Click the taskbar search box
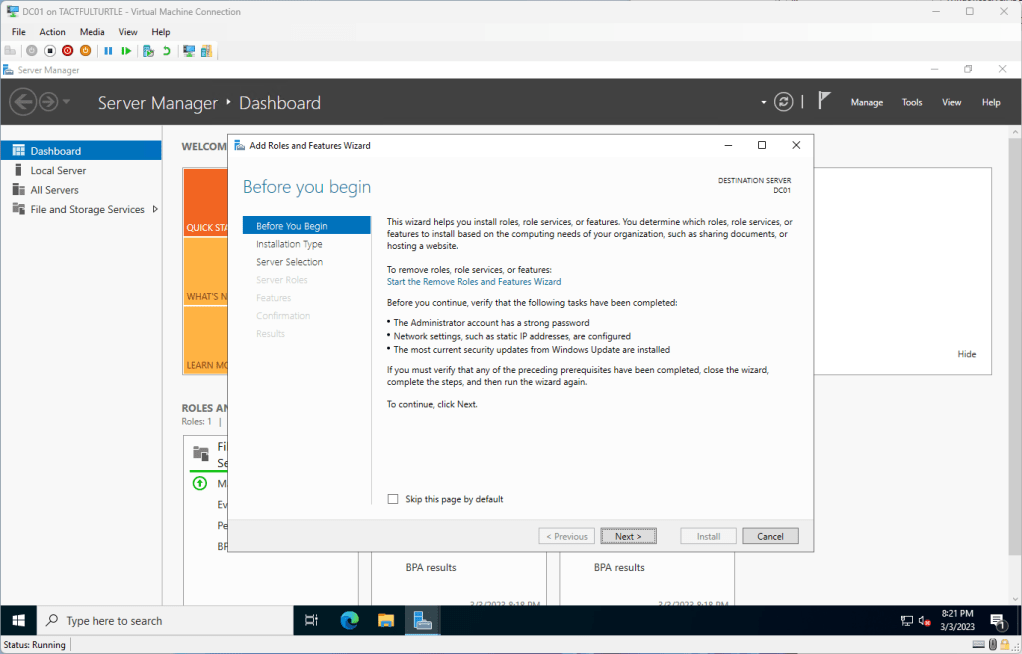The image size is (1022, 654). click(x=165, y=620)
